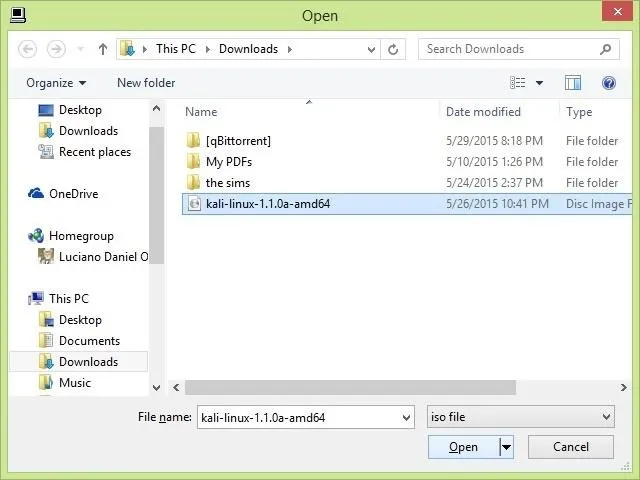Screen dimensions: 640x480
Task: Click navigation pane scroll down arrow
Action: [156, 387]
